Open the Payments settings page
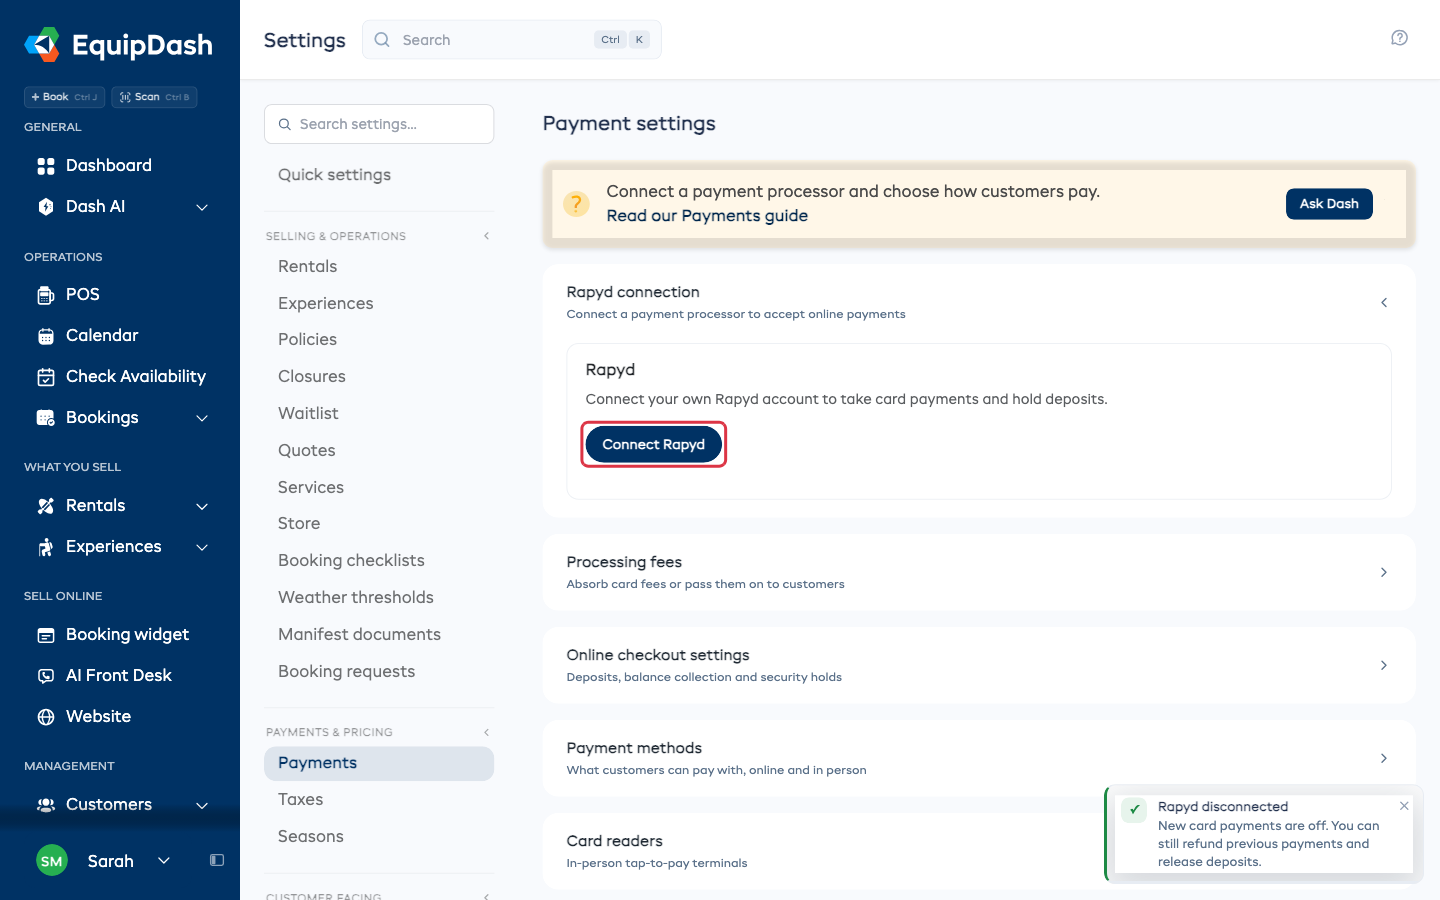Image resolution: width=1440 pixels, height=900 pixels. coord(379,763)
